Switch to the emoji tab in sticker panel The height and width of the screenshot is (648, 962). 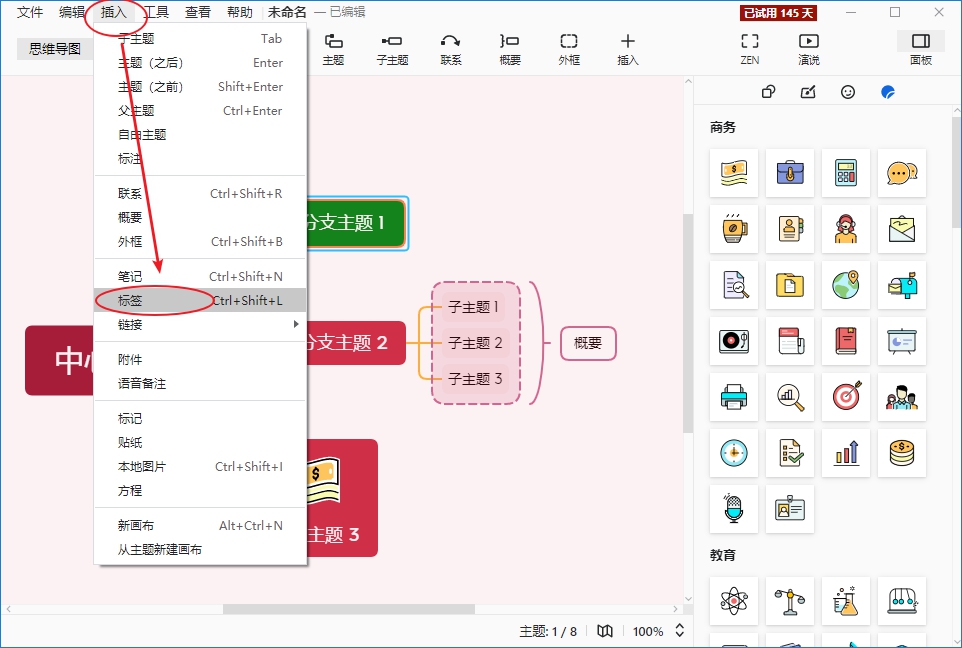pos(848,91)
